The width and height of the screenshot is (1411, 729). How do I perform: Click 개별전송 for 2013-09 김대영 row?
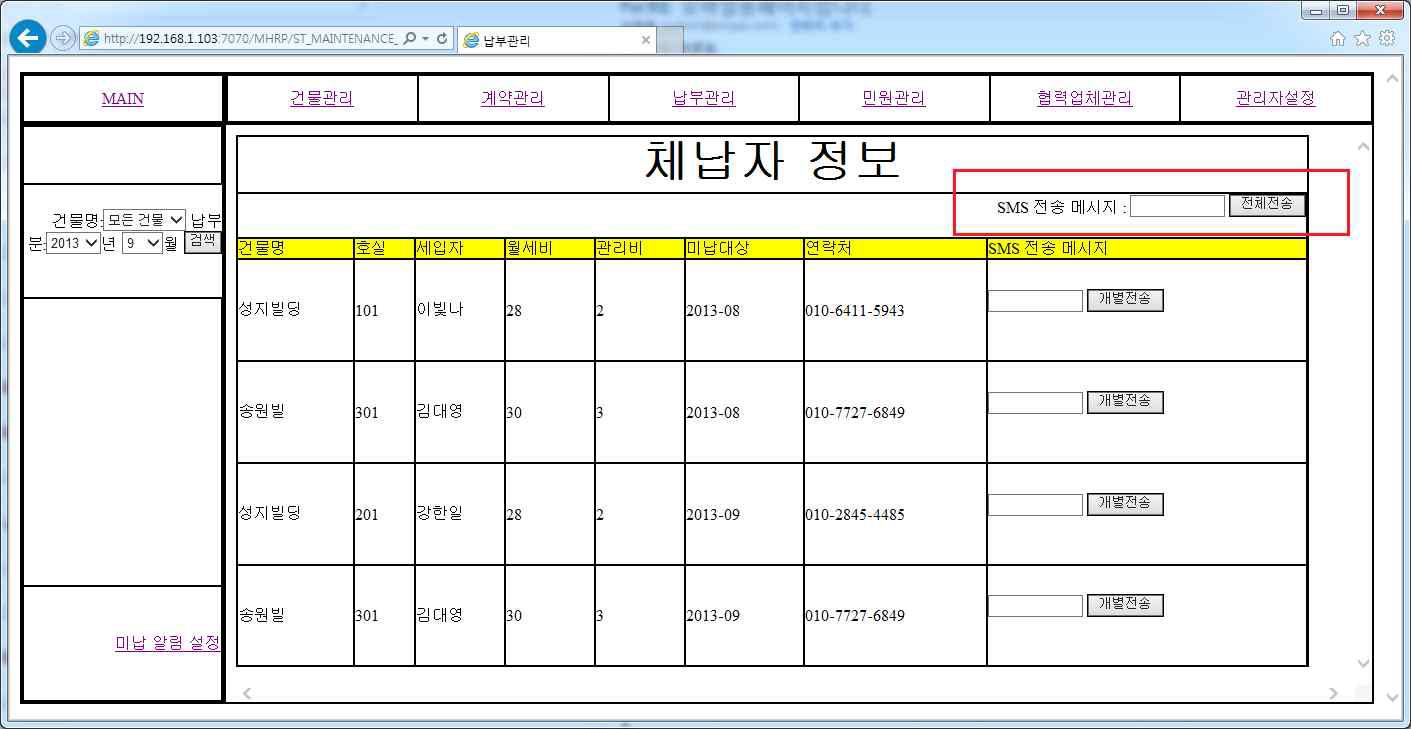point(1125,605)
